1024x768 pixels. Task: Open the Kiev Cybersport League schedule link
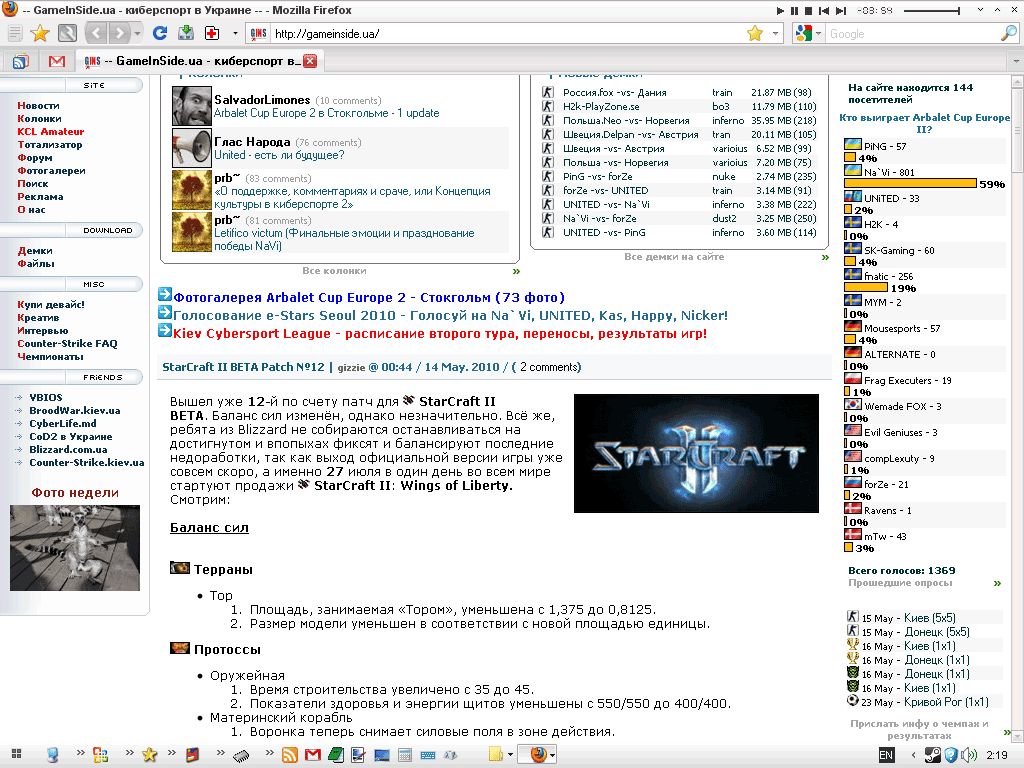pos(440,334)
